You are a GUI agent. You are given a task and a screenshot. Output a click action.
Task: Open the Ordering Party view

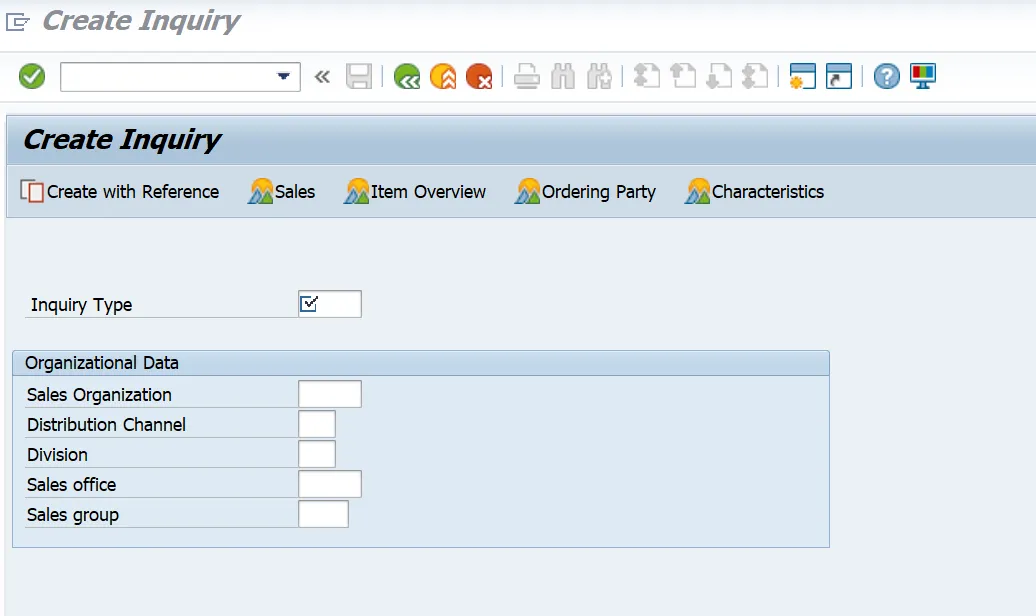point(586,192)
